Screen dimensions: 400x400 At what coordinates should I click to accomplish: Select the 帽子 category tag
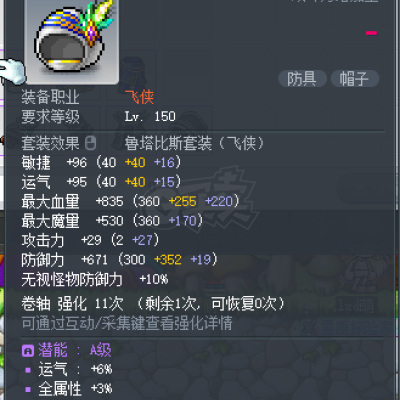click(x=355, y=79)
